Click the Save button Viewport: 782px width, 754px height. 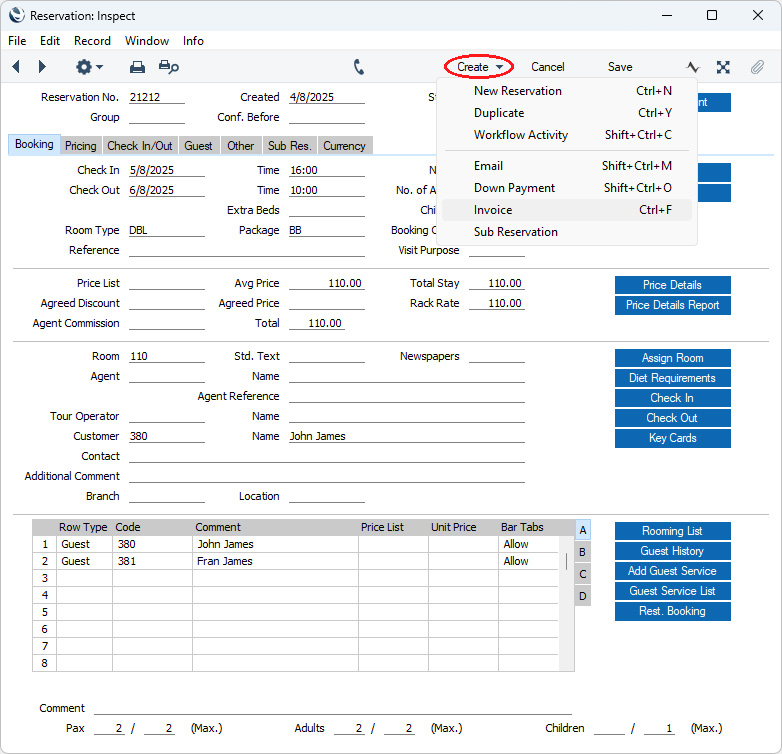(x=619, y=67)
